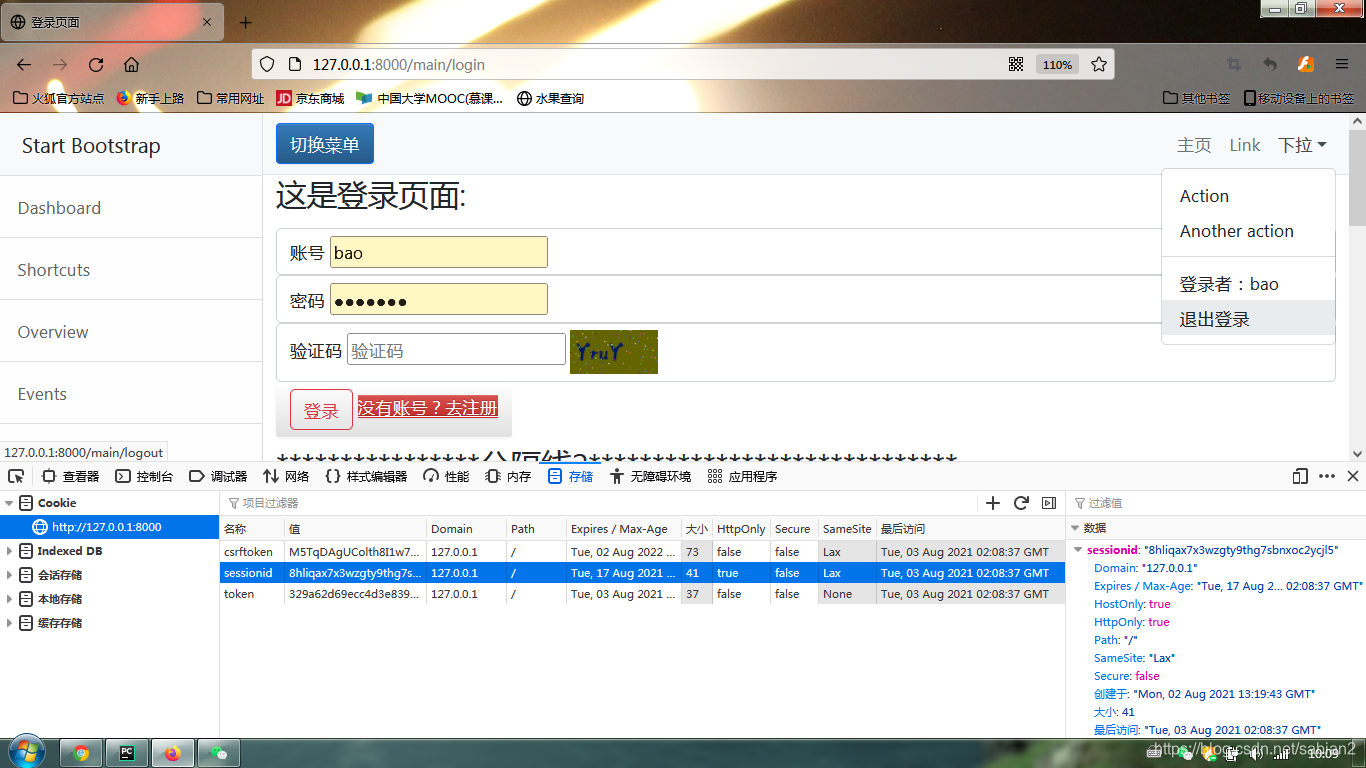The height and width of the screenshot is (768, 1366).
Task: Open the 查看器 inspector tab
Action: pos(70,476)
